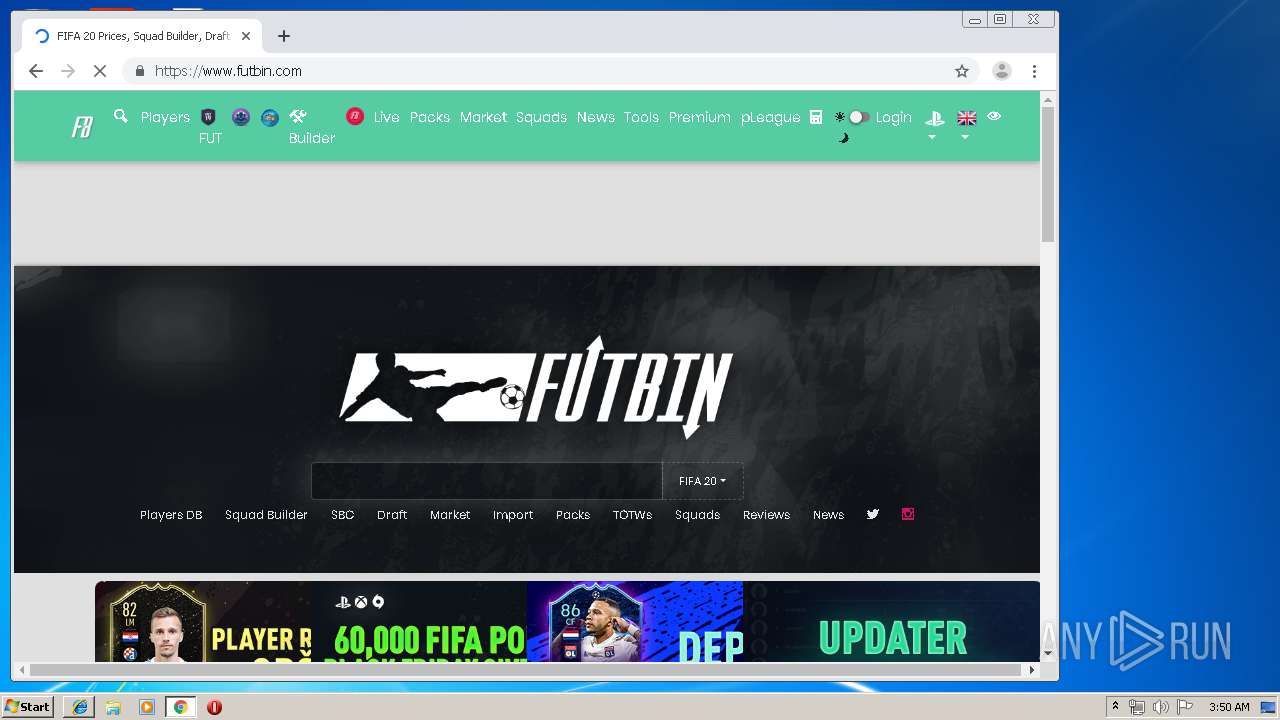Image resolution: width=1280 pixels, height=720 pixels.
Task: Open media player from taskbar
Action: click(x=147, y=707)
